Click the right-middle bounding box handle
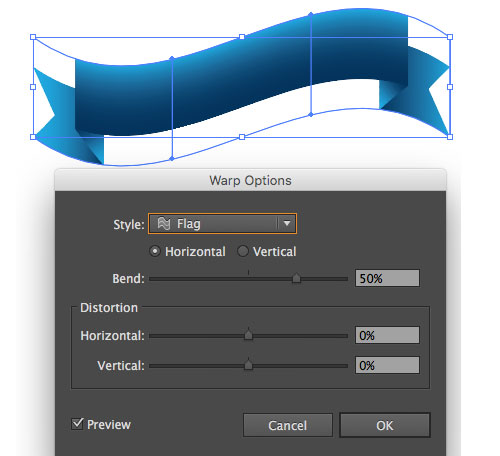Image resolution: width=500 pixels, height=456 pixels. point(450,87)
